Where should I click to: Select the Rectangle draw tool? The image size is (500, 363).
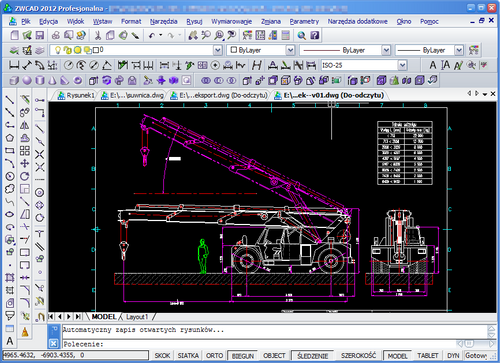pyautogui.click(x=10, y=151)
